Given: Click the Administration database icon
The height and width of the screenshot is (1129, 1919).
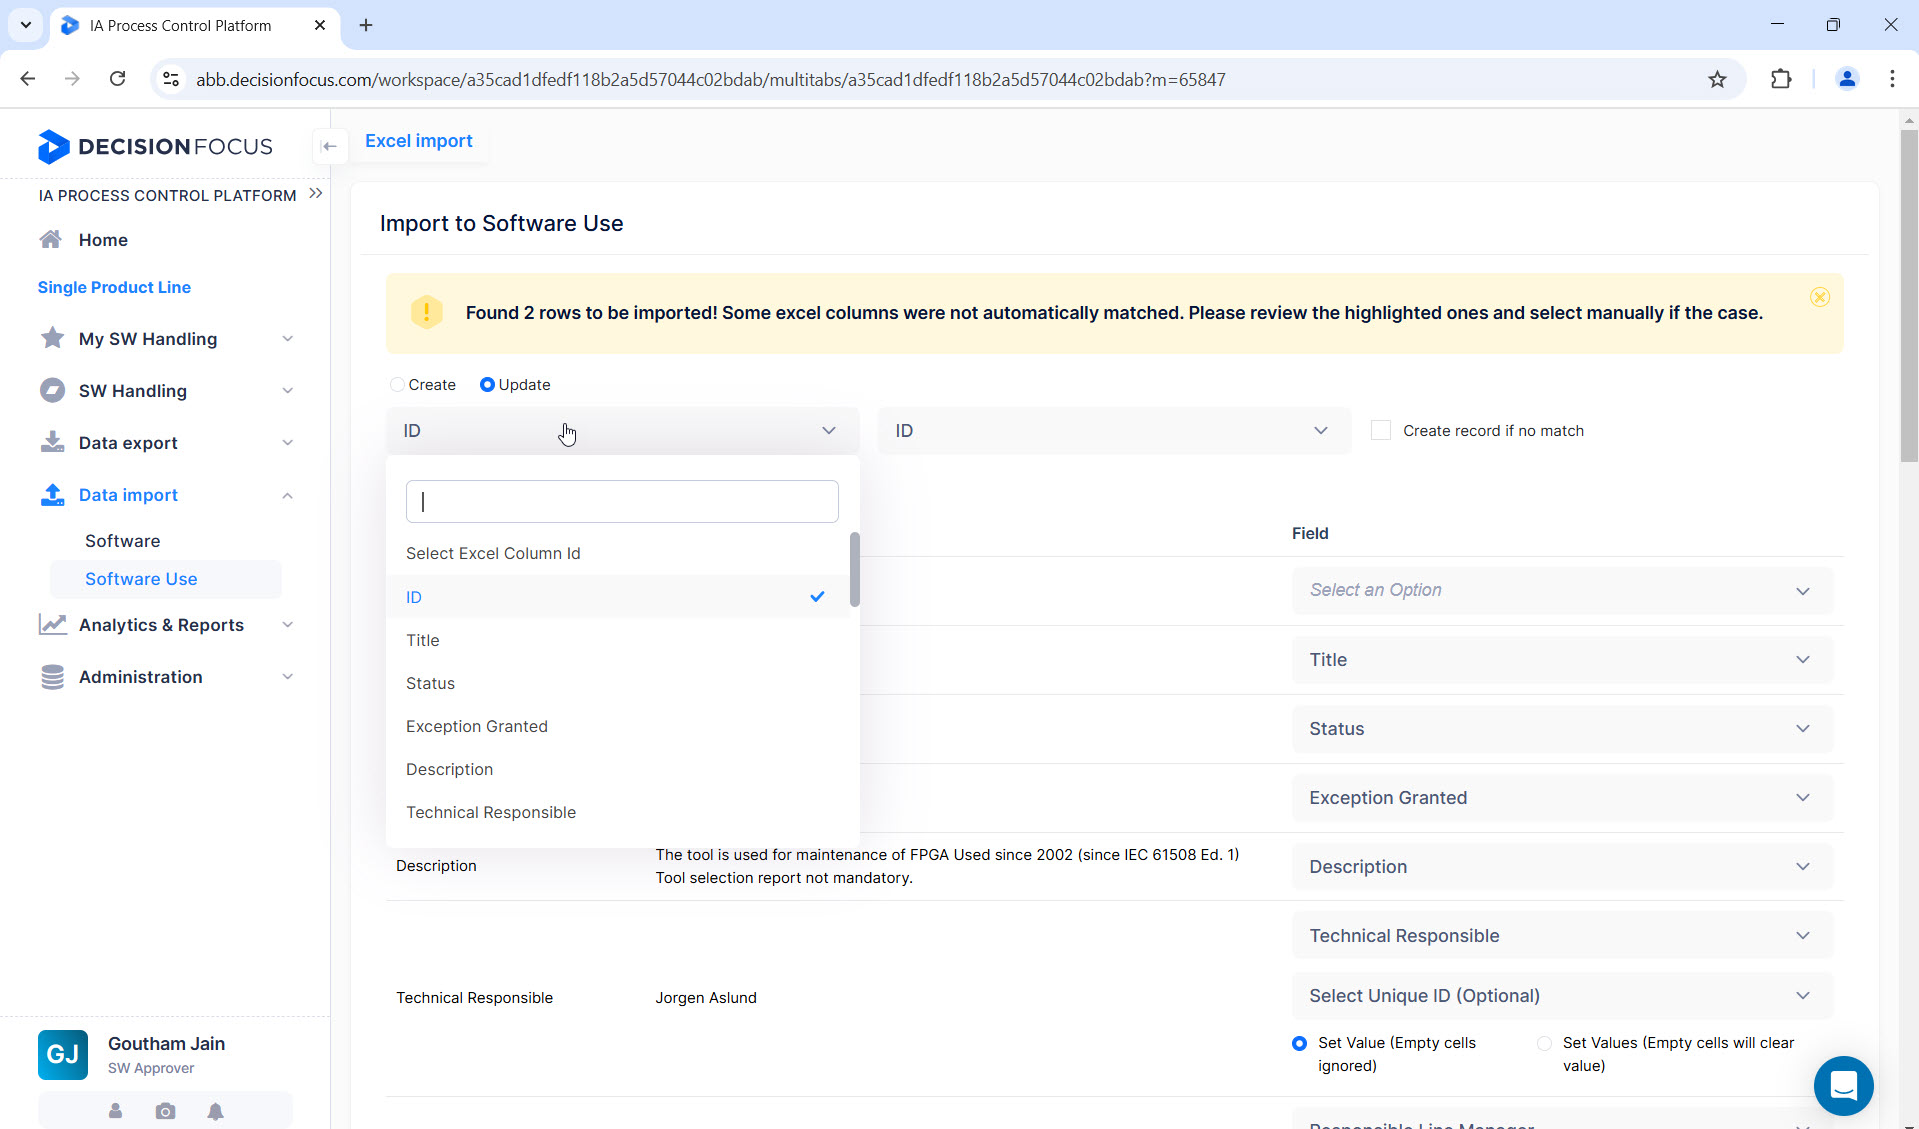Looking at the screenshot, I should (x=52, y=677).
